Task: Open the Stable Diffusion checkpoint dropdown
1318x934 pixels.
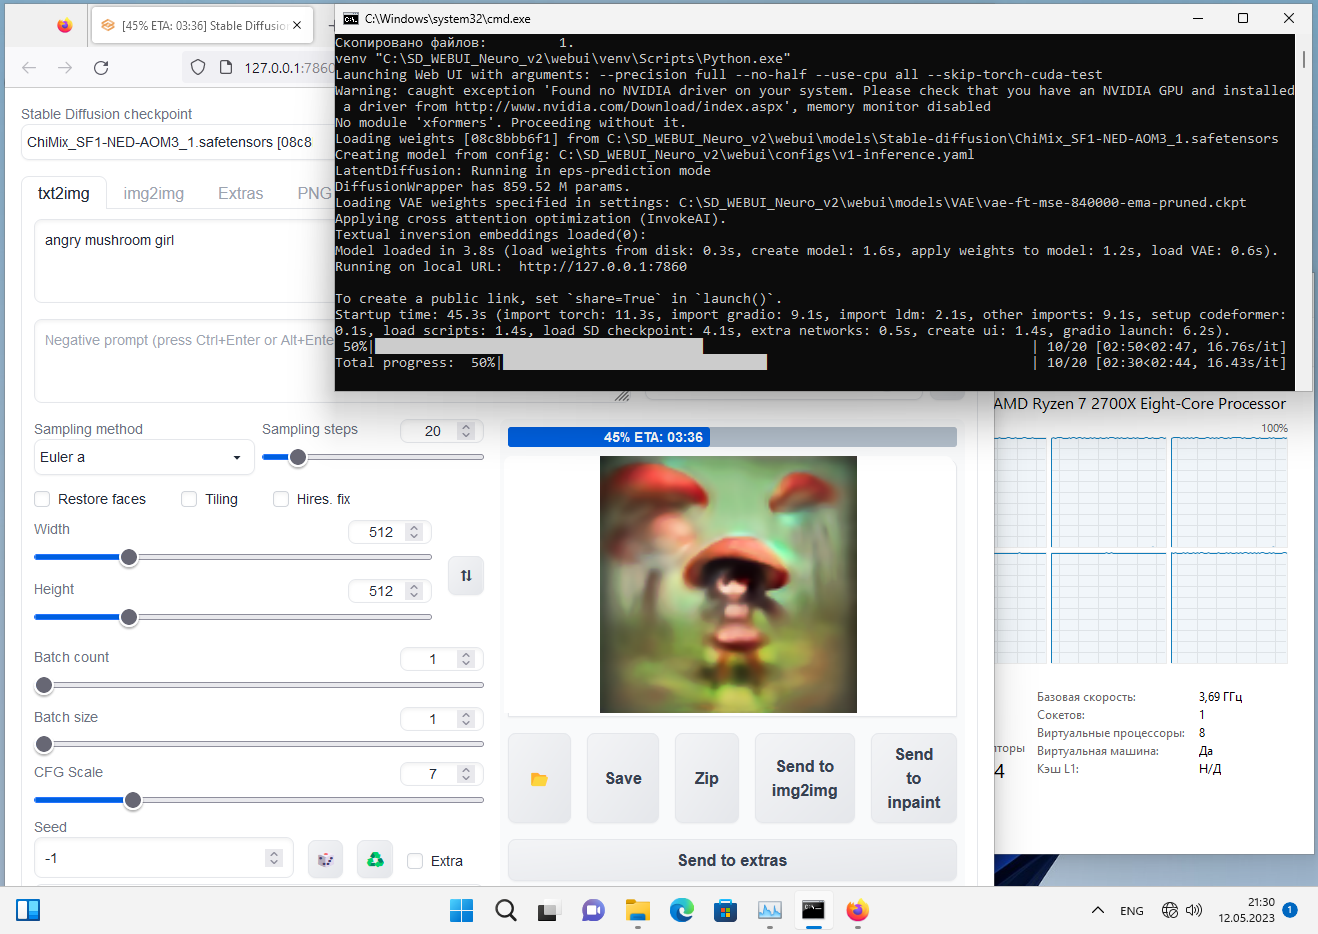Action: (x=177, y=142)
